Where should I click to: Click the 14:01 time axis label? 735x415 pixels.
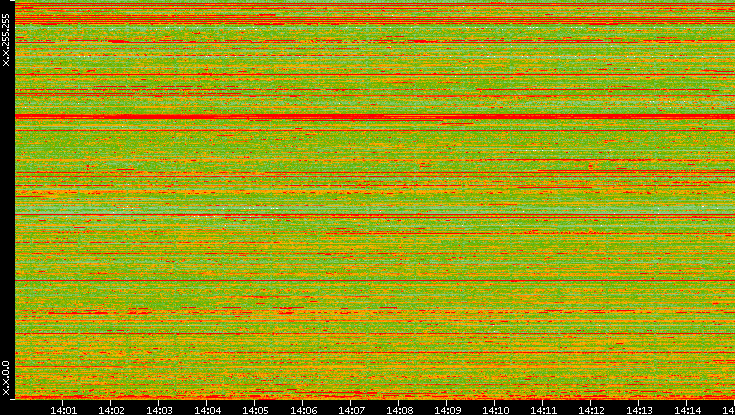pyautogui.click(x=63, y=410)
